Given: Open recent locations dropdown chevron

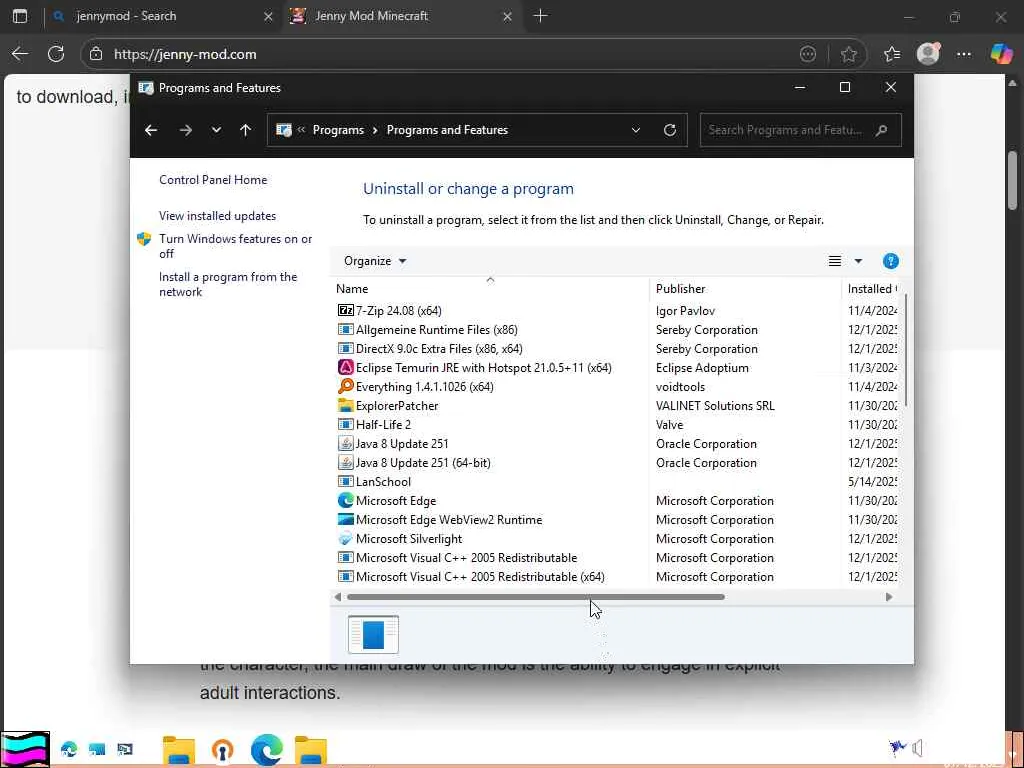Looking at the screenshot, I should 216,130.
